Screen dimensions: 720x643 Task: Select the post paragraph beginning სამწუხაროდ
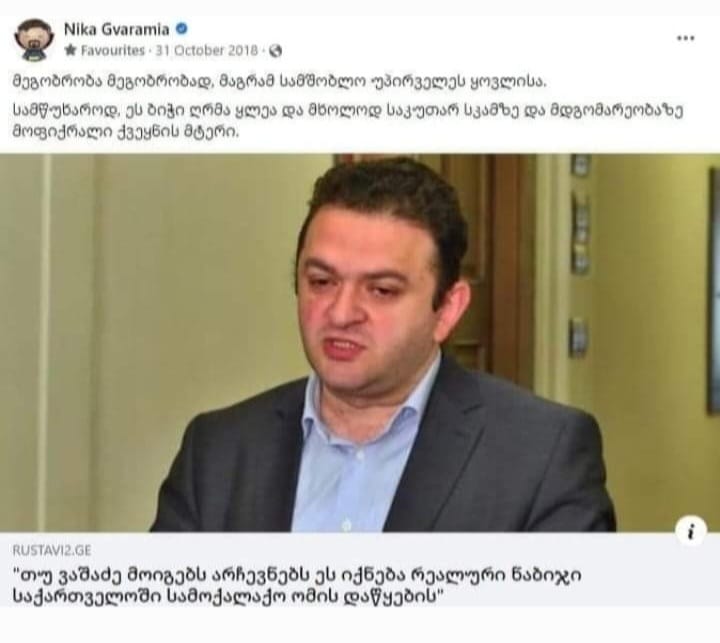[348, 121]
